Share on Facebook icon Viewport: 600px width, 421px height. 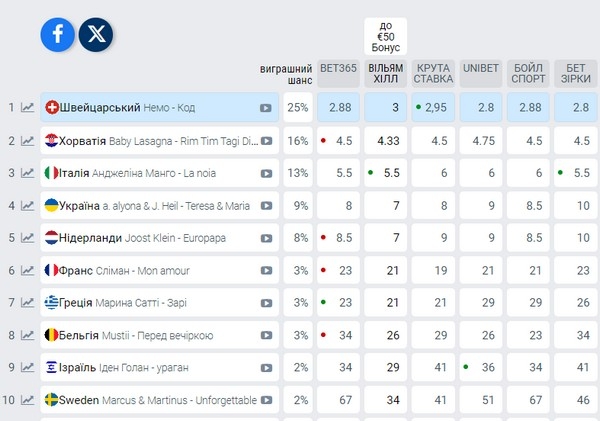coord(57,35)
